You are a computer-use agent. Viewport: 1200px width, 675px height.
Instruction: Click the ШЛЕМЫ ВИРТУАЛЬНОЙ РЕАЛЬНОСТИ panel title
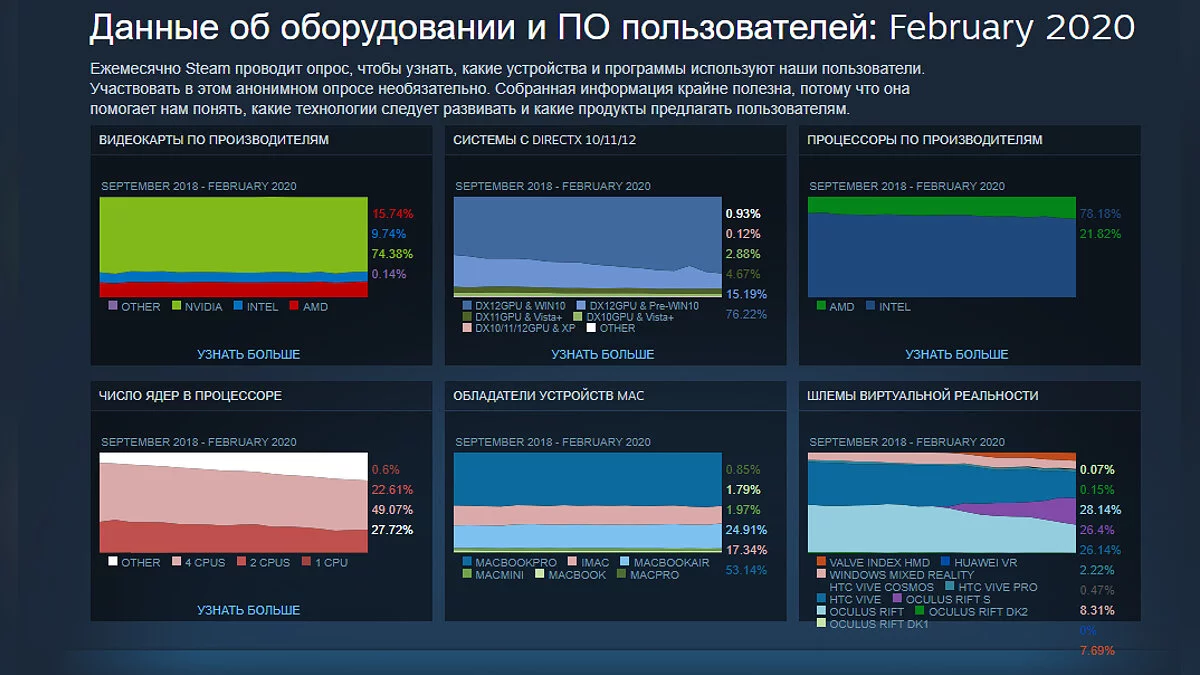922,396
